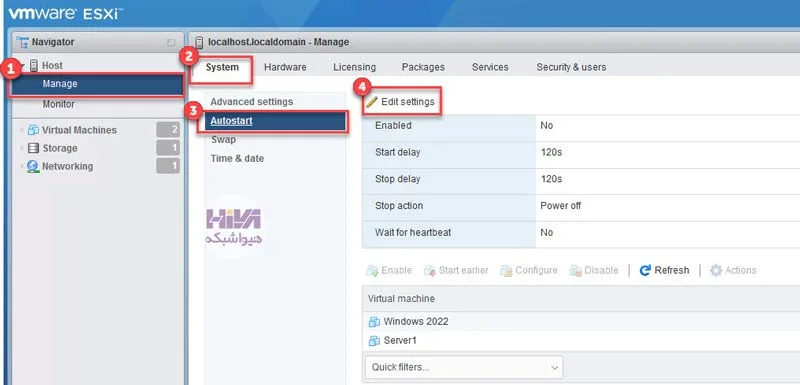800x385 pixels.
Task: Click the Start delay label
Action: click(397, 152)
